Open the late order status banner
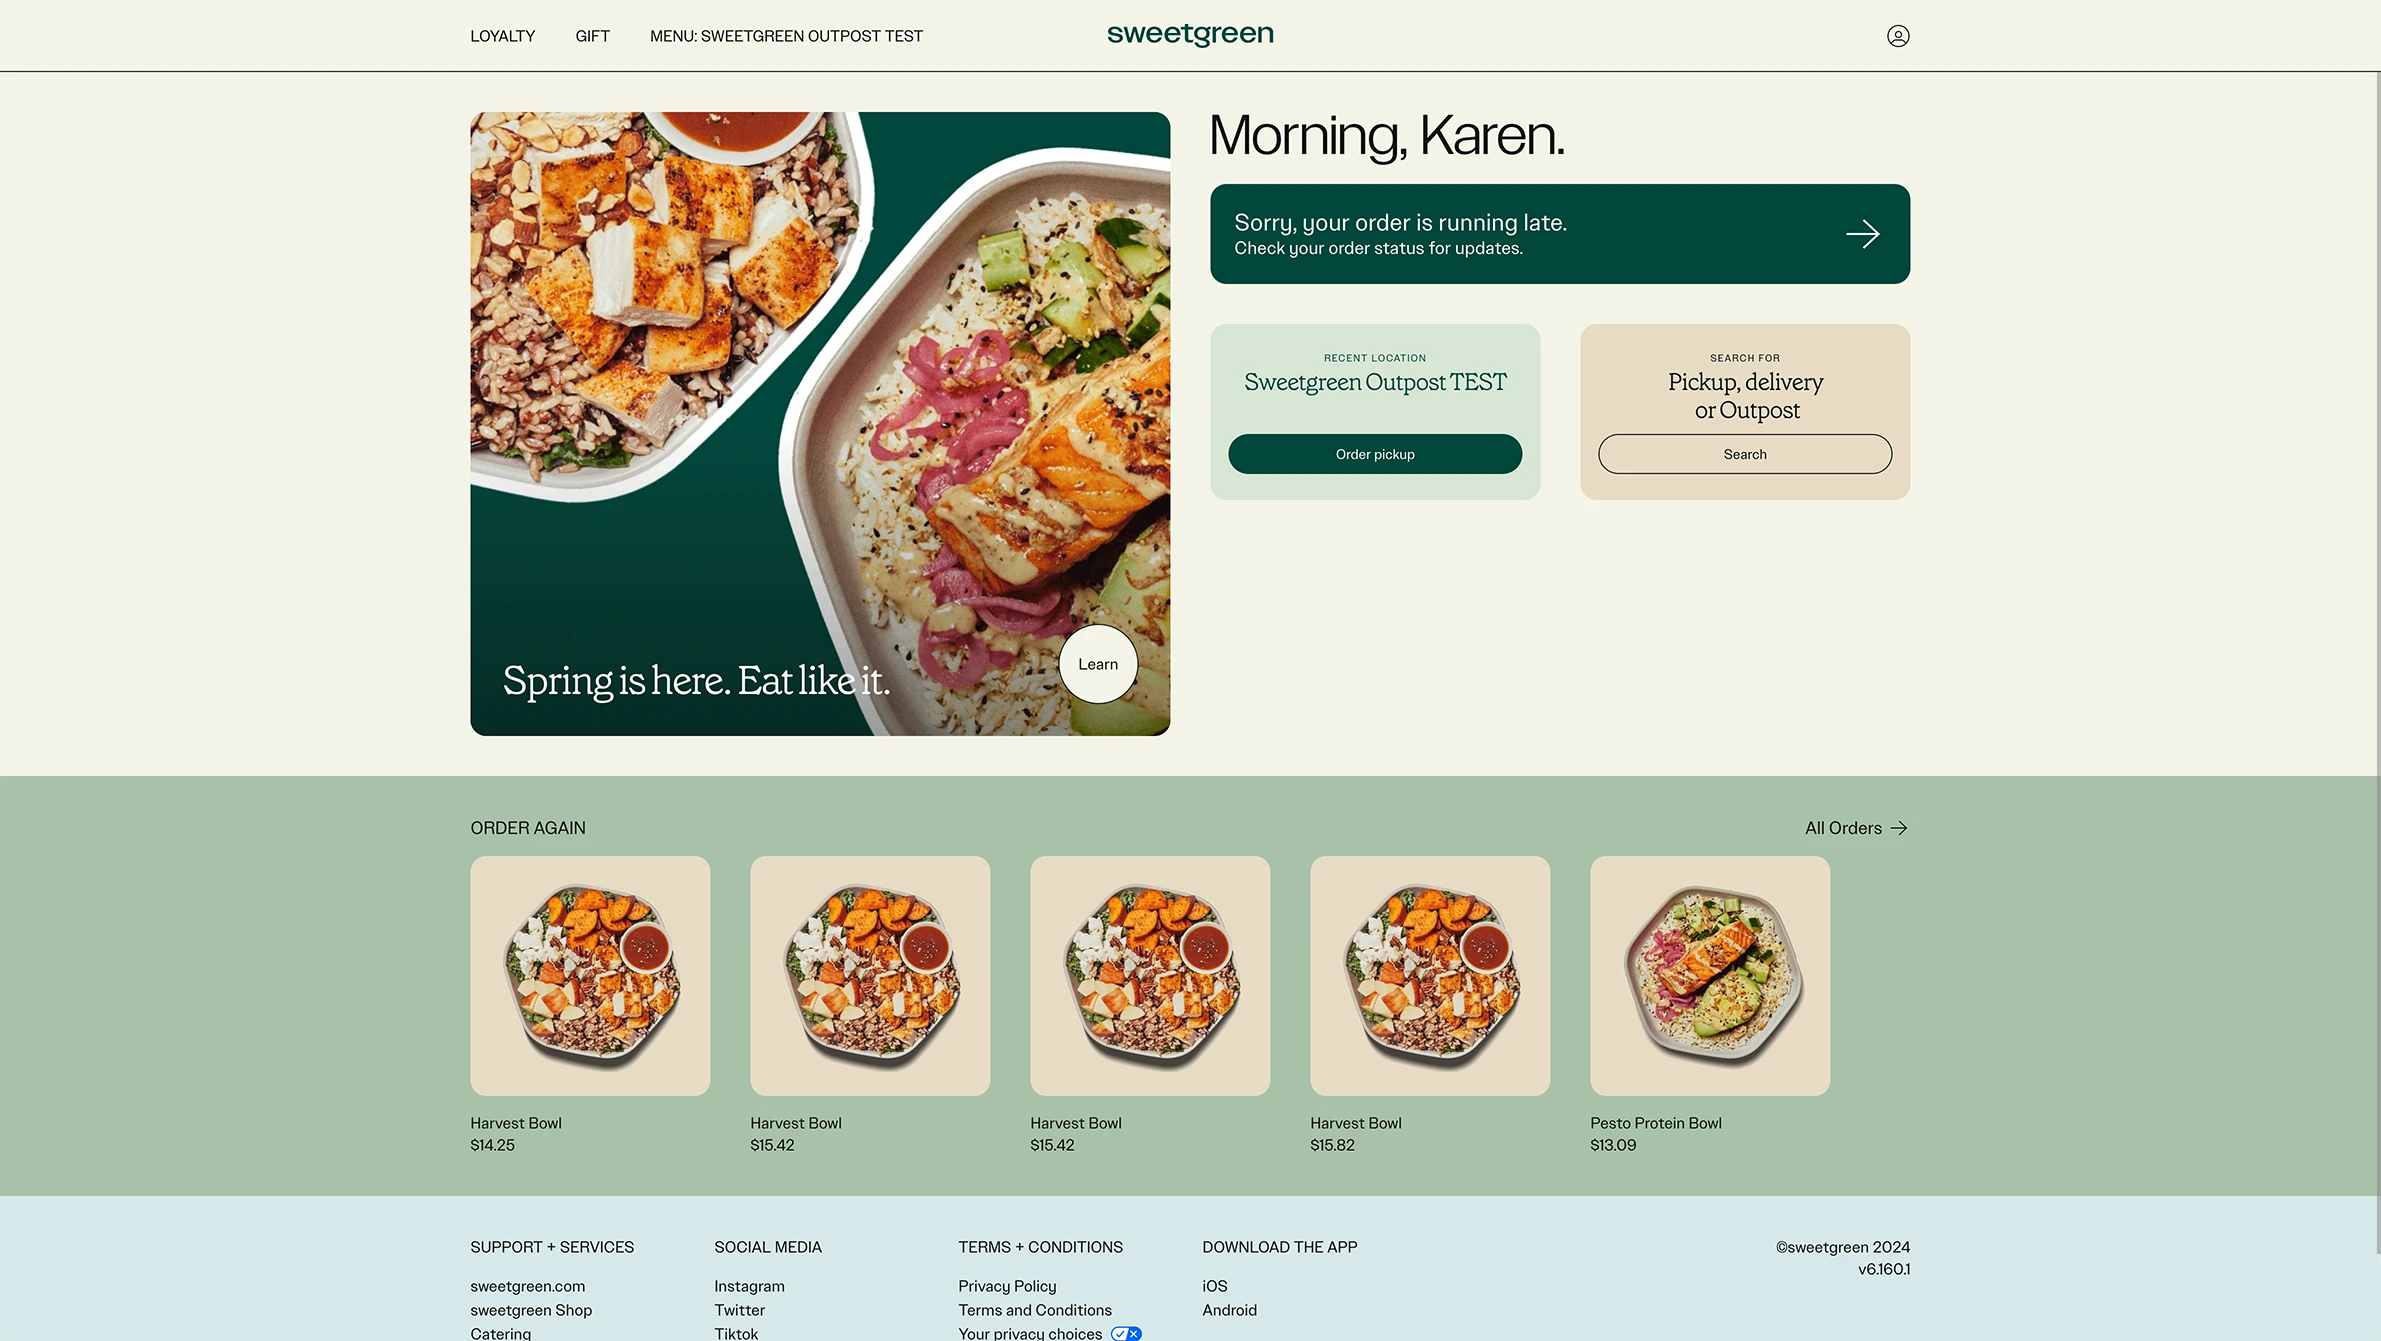2381x1341 pixels. [x=1560, y=234]
